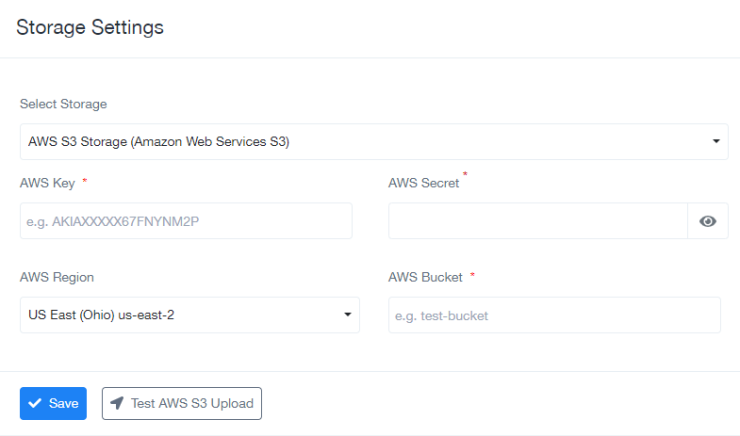Viewport: 740px width, 436px height.
Task: Click the AWS Region caret arrow
Action: tap(347, 315)
